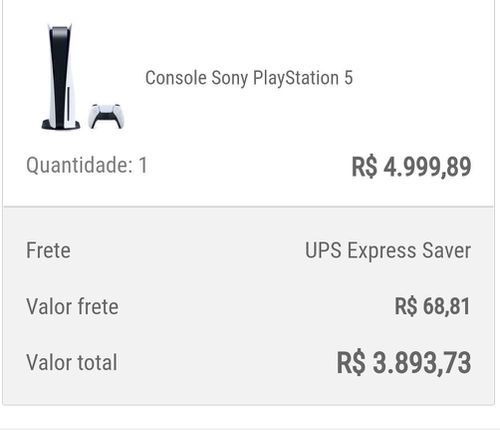Click the PlayStation 5 console tower image
The image size is (500, 430).
[61, 76]
